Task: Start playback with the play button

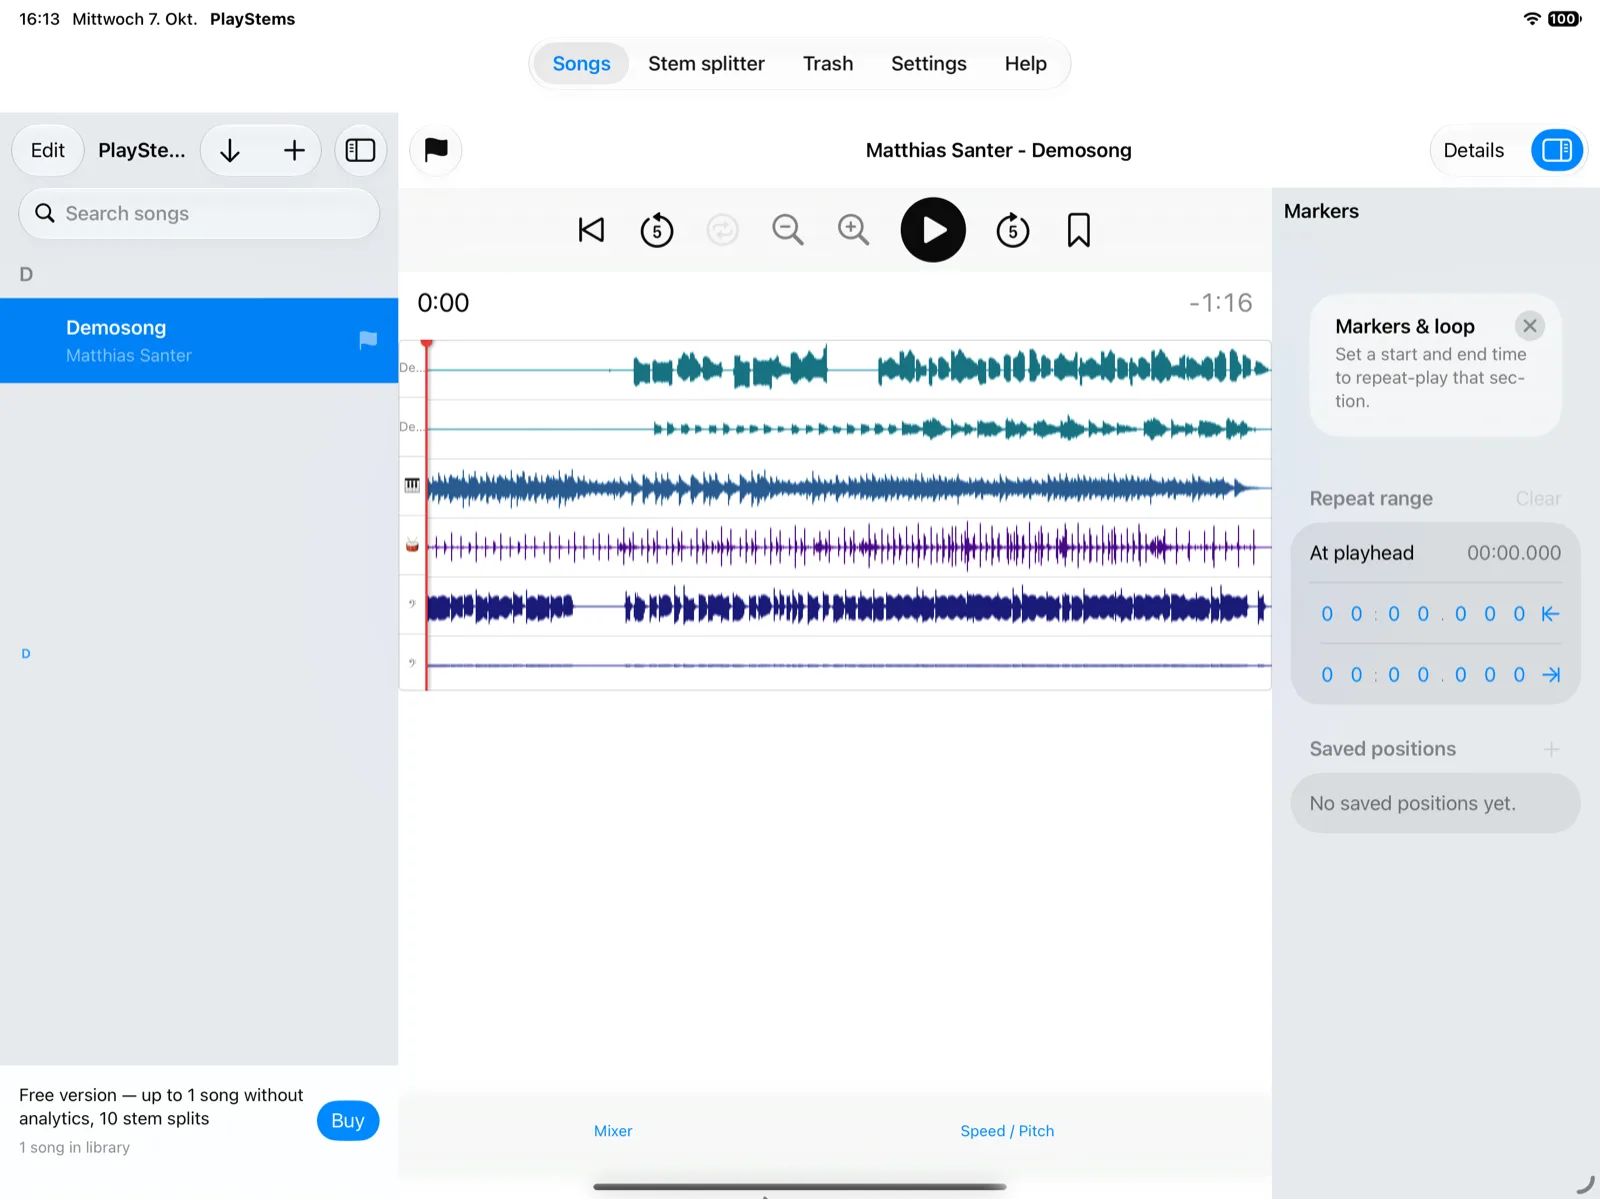Action: tap(933, 230)
